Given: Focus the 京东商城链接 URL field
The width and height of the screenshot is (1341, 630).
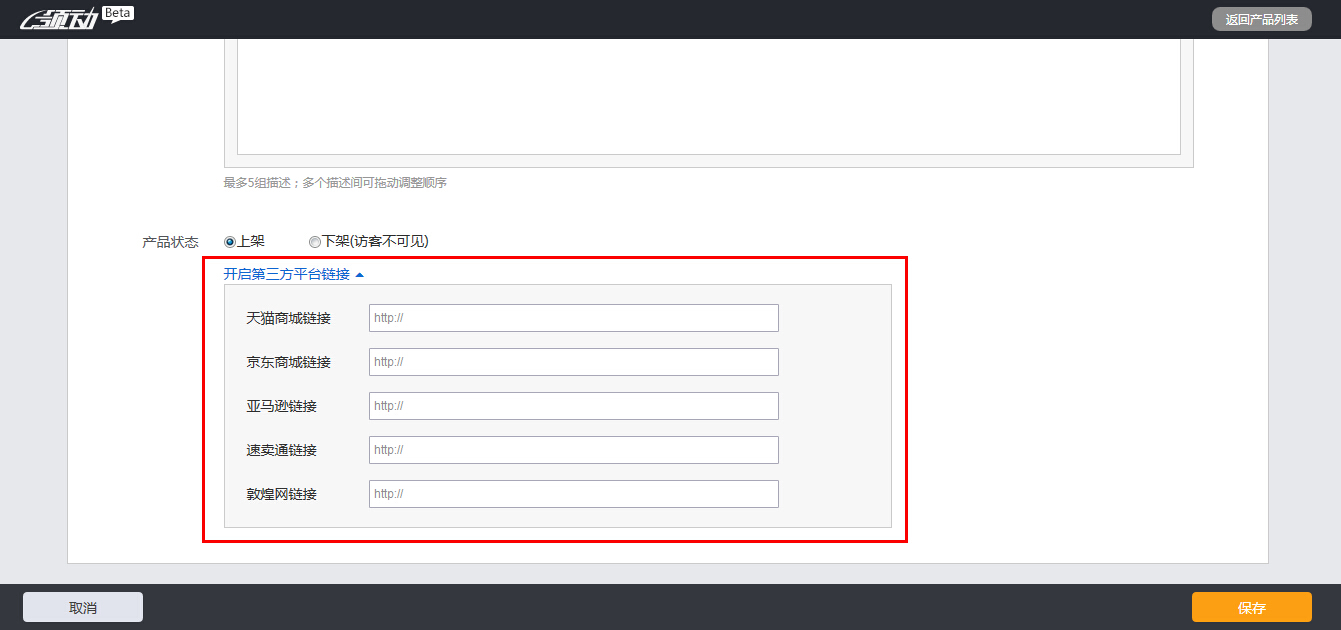Looking at the screenshot, I should tap(573, 362).
